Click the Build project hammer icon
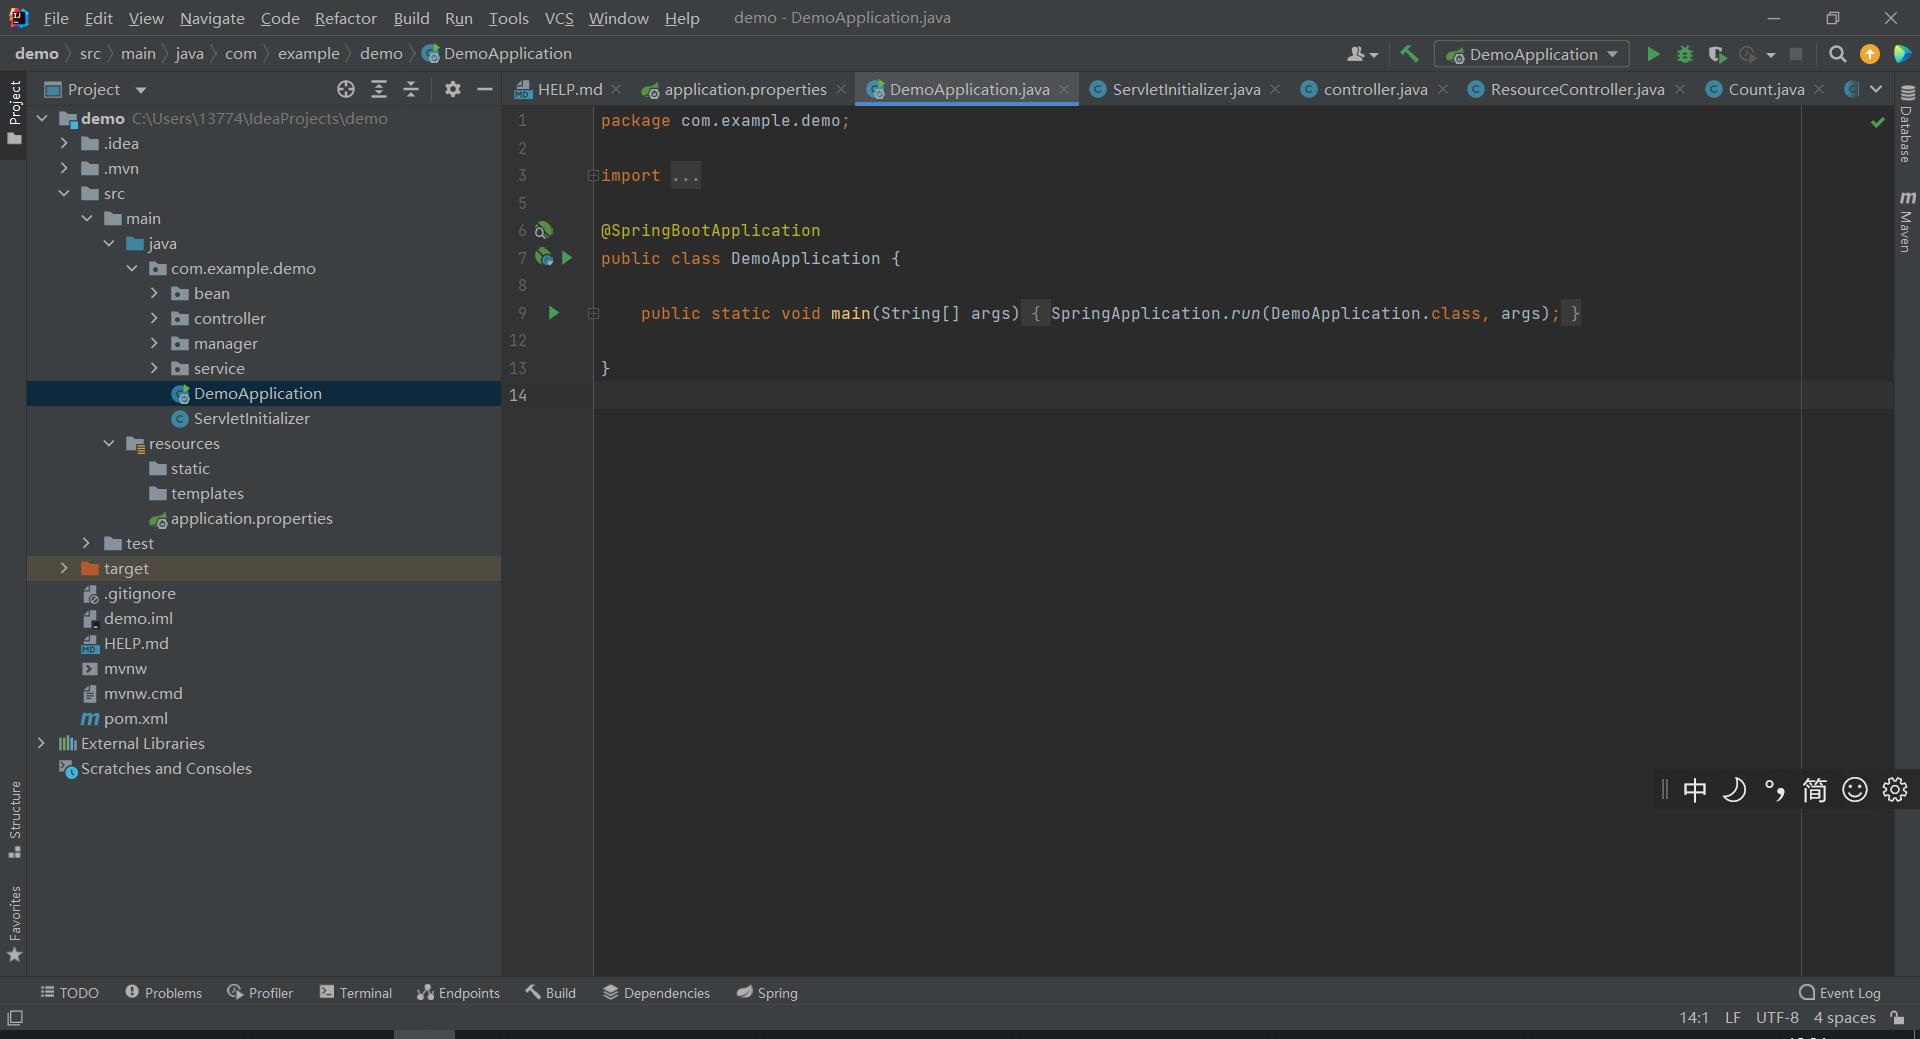Viewport: 1920px width, 1039px height. (x=1409, y=54)
